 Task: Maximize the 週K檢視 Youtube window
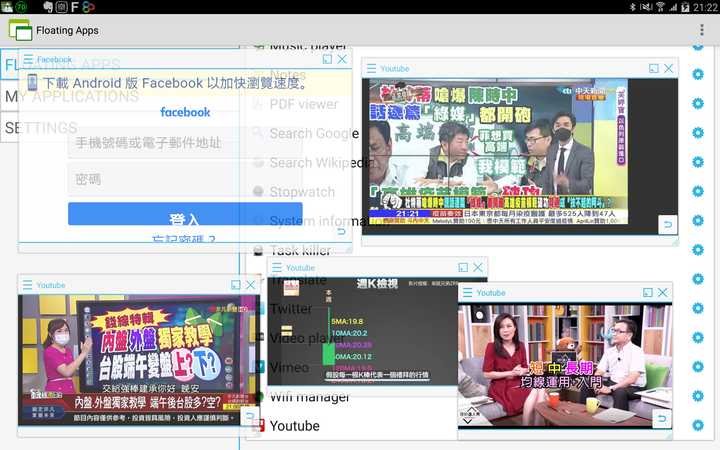coord(463,268)
